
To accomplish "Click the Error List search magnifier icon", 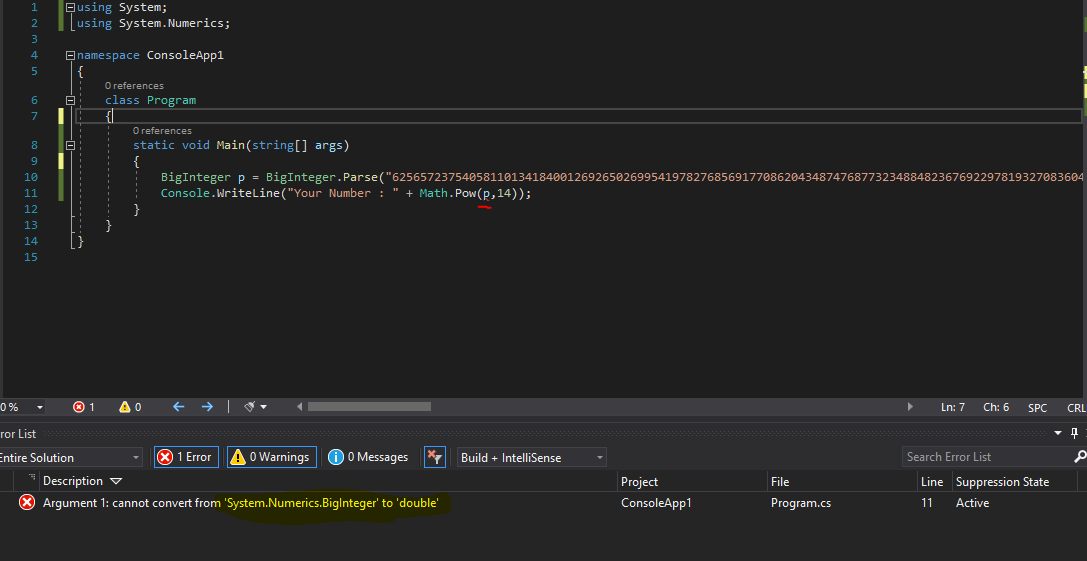I will coord(1080,457).
